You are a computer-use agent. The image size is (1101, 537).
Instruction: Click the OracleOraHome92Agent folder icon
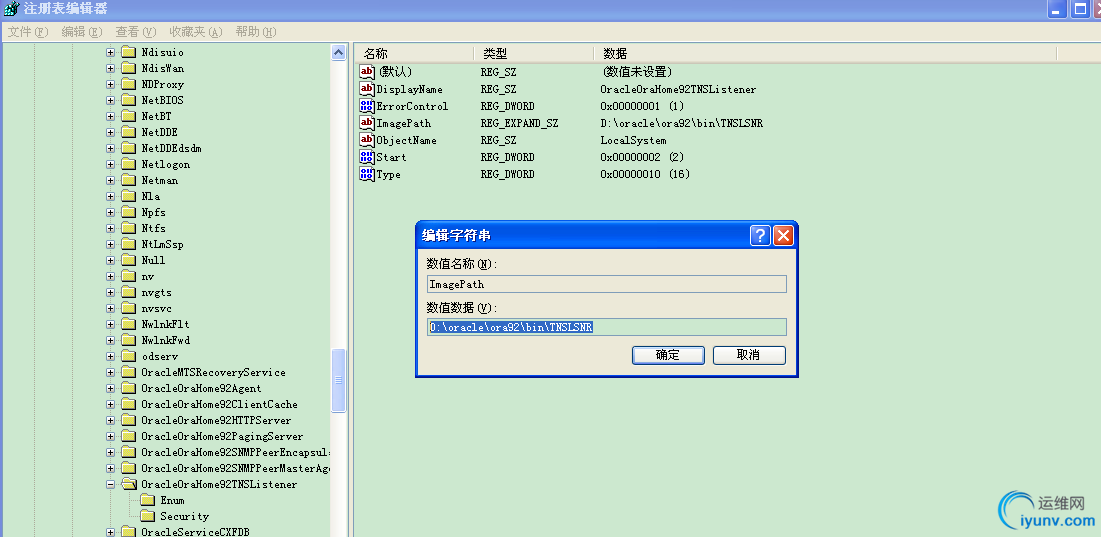(128, 388)
